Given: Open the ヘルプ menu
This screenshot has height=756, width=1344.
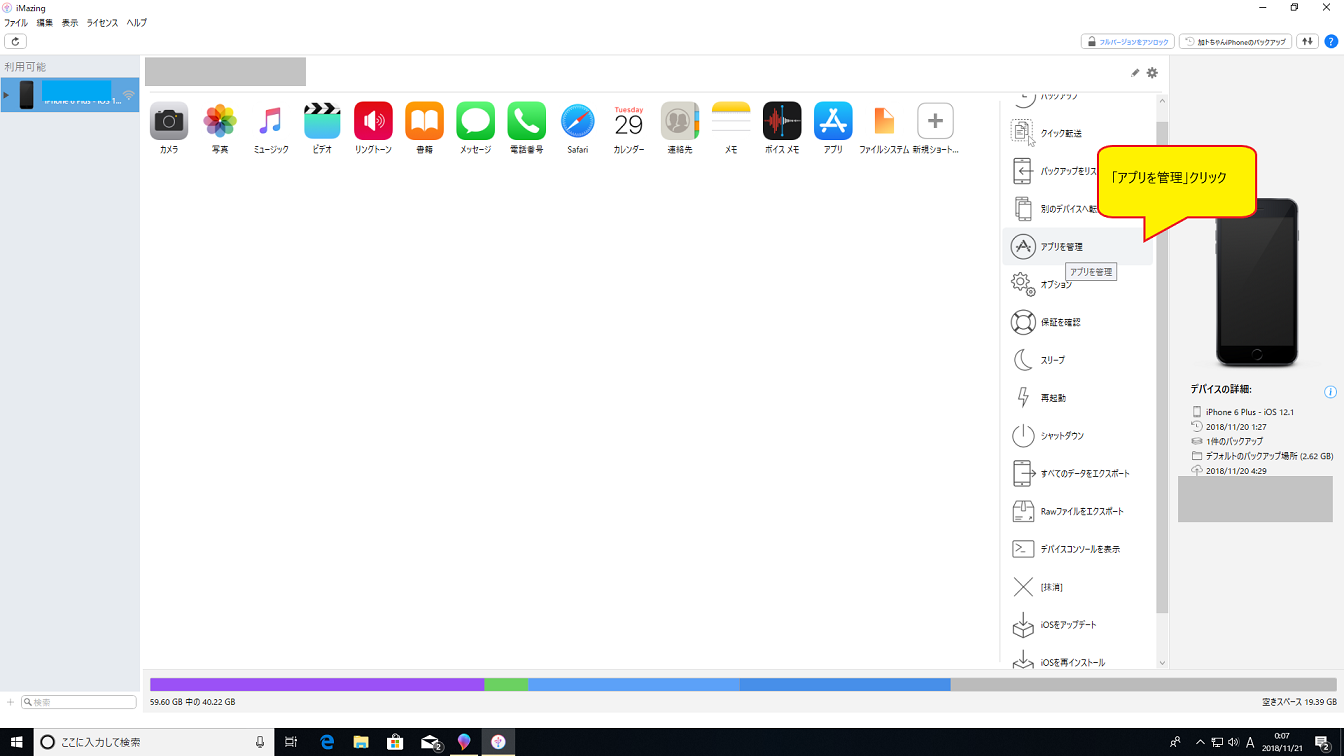Looking at the screenshot, I should click(x=136, y=23).
